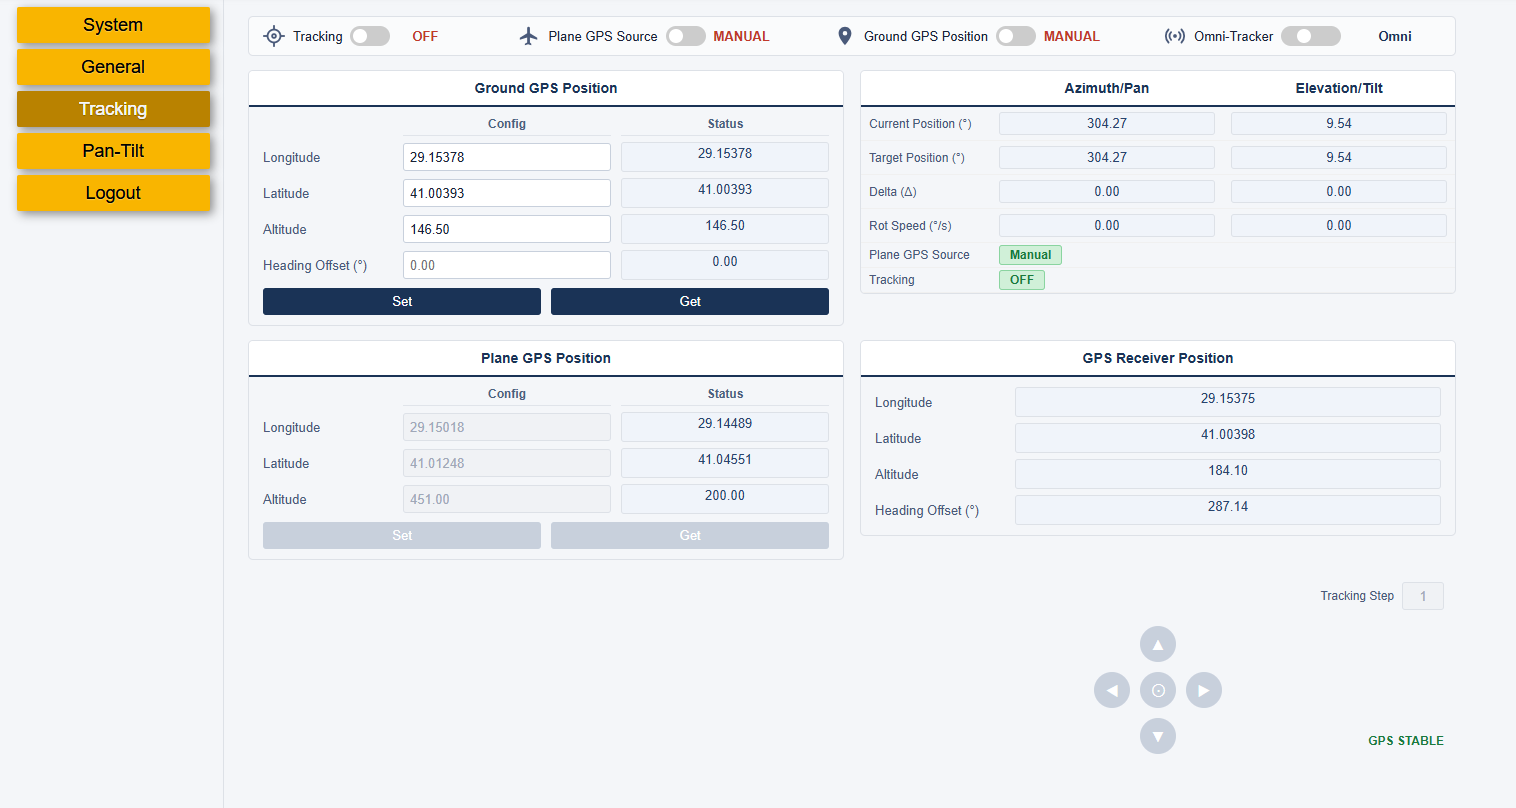Click the Plane GPS Latitude config field

coord(507,463)
